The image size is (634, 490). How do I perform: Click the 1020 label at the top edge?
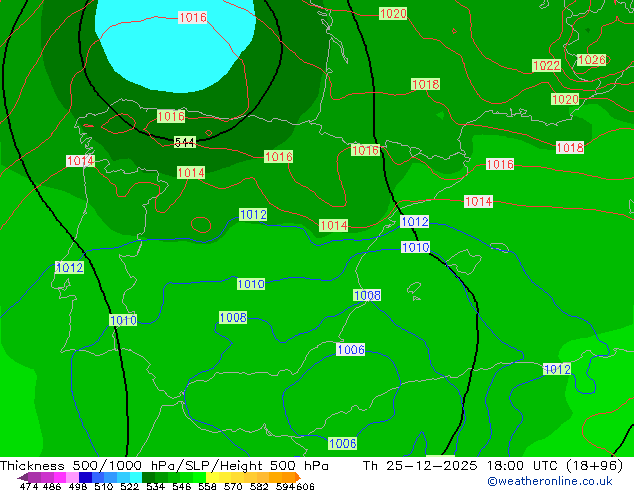(x=393, y=14)
